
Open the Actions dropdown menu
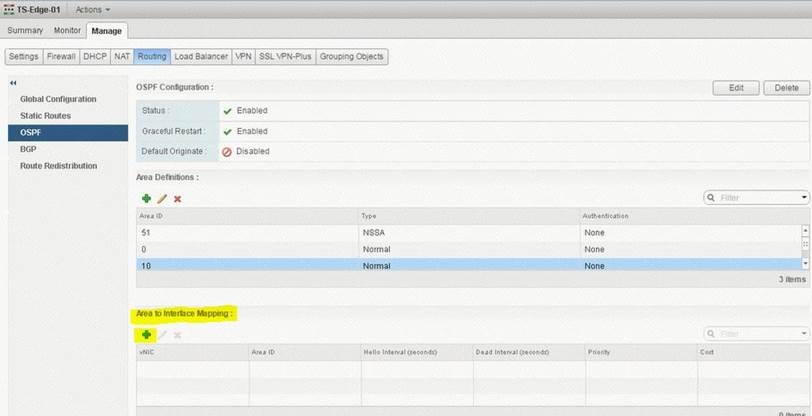(93, 9)
